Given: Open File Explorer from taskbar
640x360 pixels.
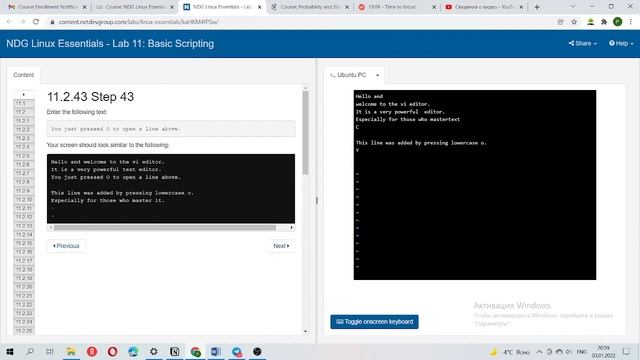Looking at the screenshot, I should point(71,351).
